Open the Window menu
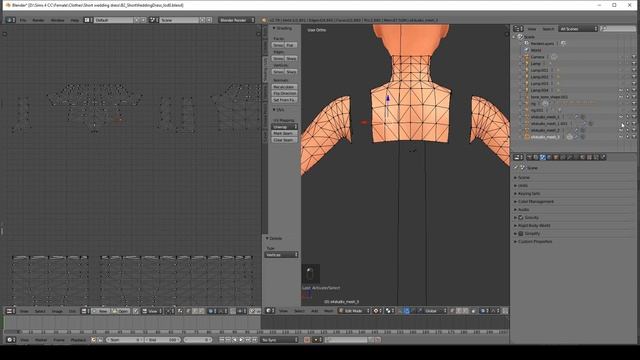This screenshot has height=360, width=640. pos(57,20)
